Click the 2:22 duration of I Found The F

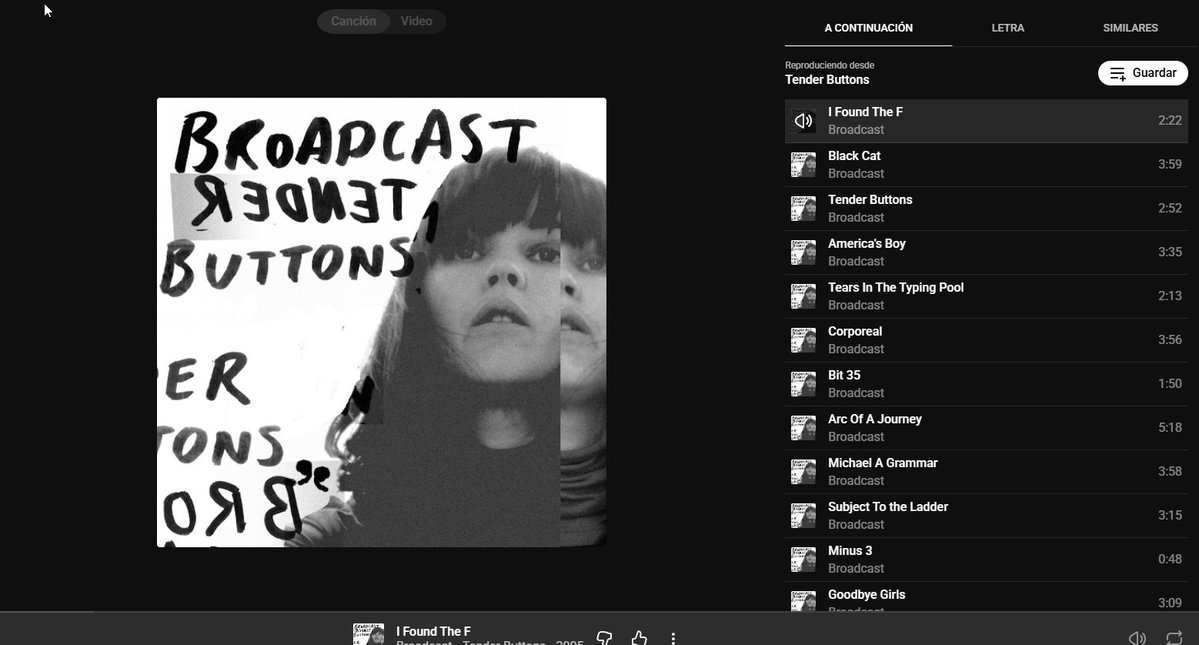coord(1169,121)
